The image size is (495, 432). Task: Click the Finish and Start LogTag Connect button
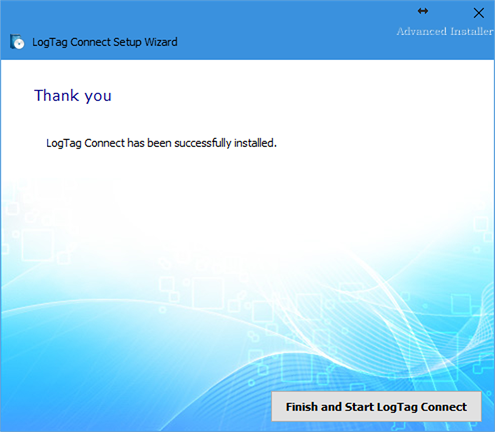(x=376, y=406)
